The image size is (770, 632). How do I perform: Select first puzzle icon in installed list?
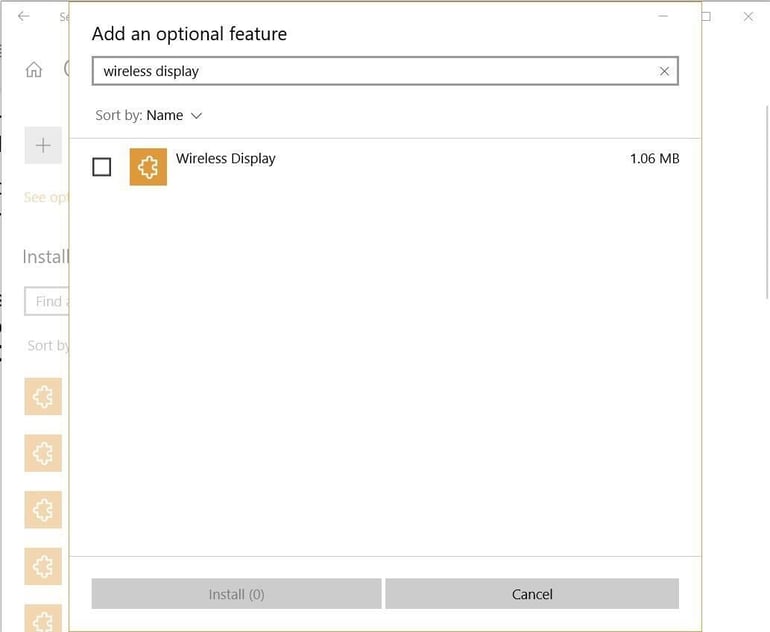click(43, 397)
